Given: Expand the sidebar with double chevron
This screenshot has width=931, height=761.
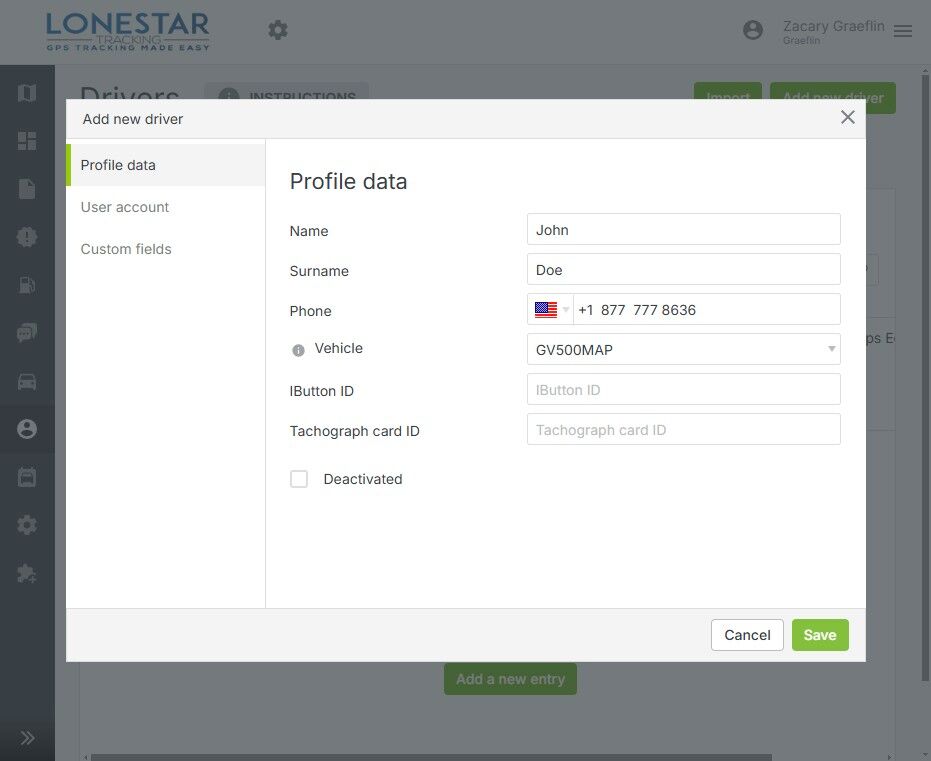Looking at the screenshot, I should coord(27,738).
